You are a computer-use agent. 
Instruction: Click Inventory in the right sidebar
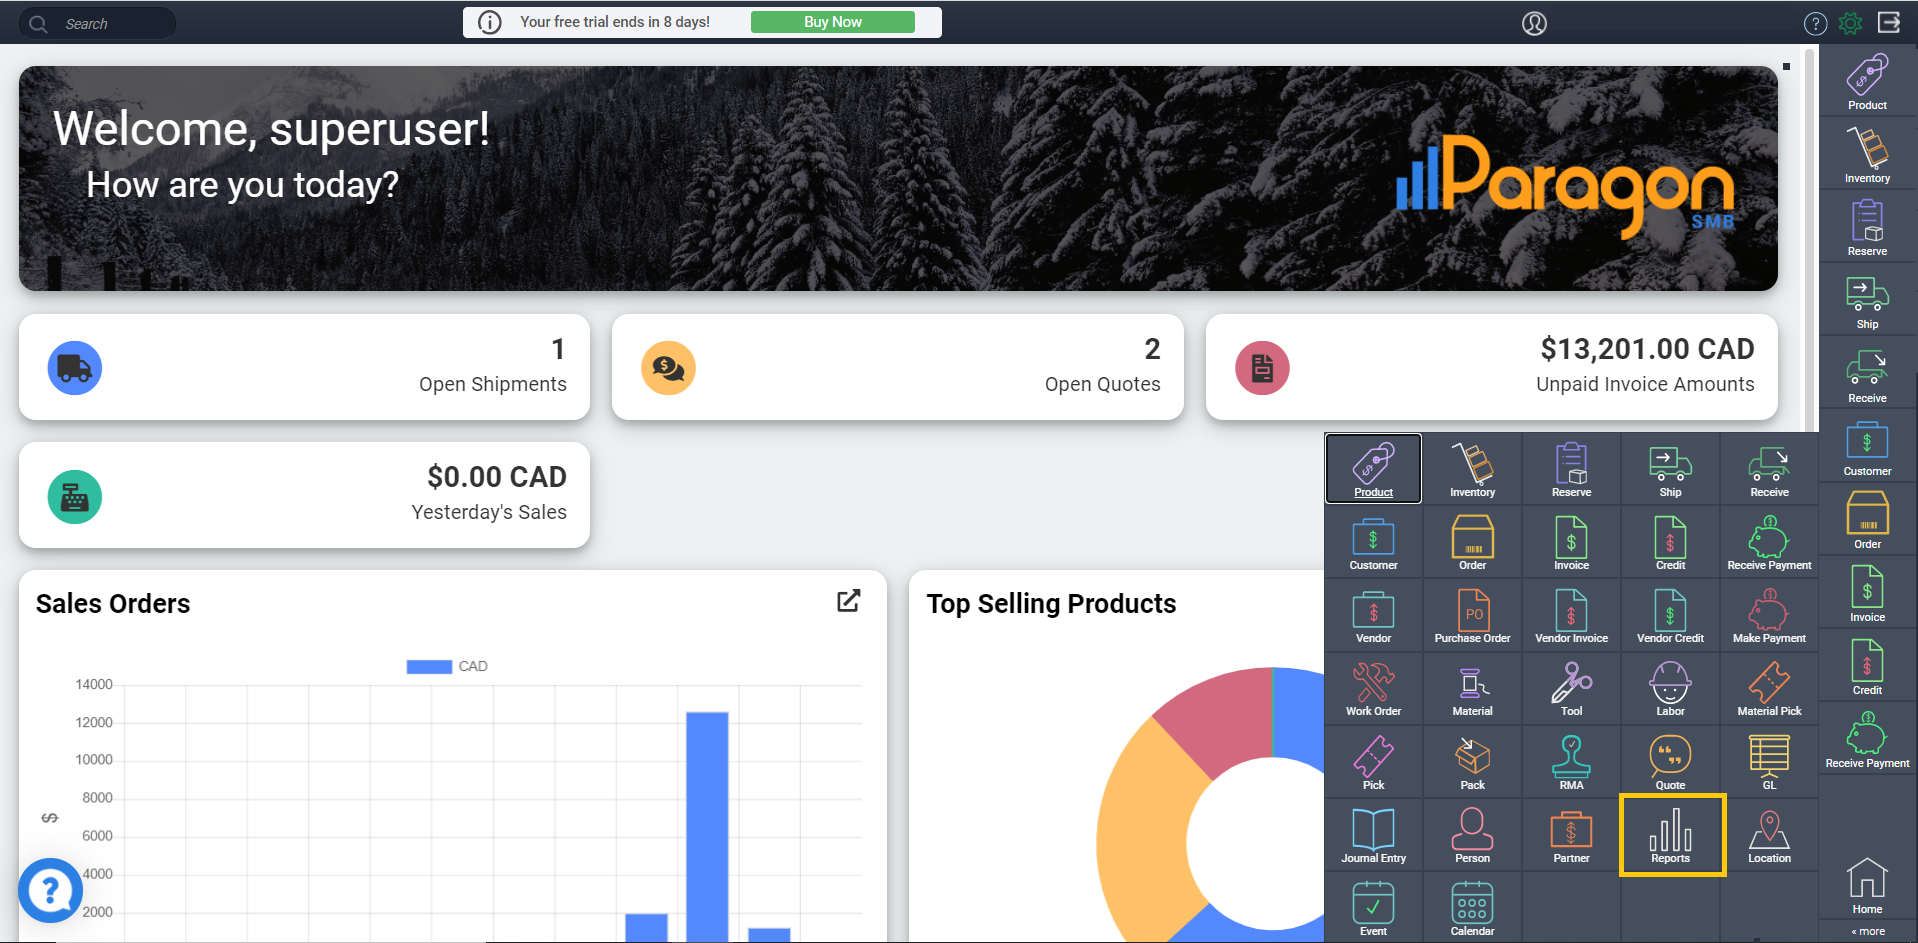pos(1867,154)
